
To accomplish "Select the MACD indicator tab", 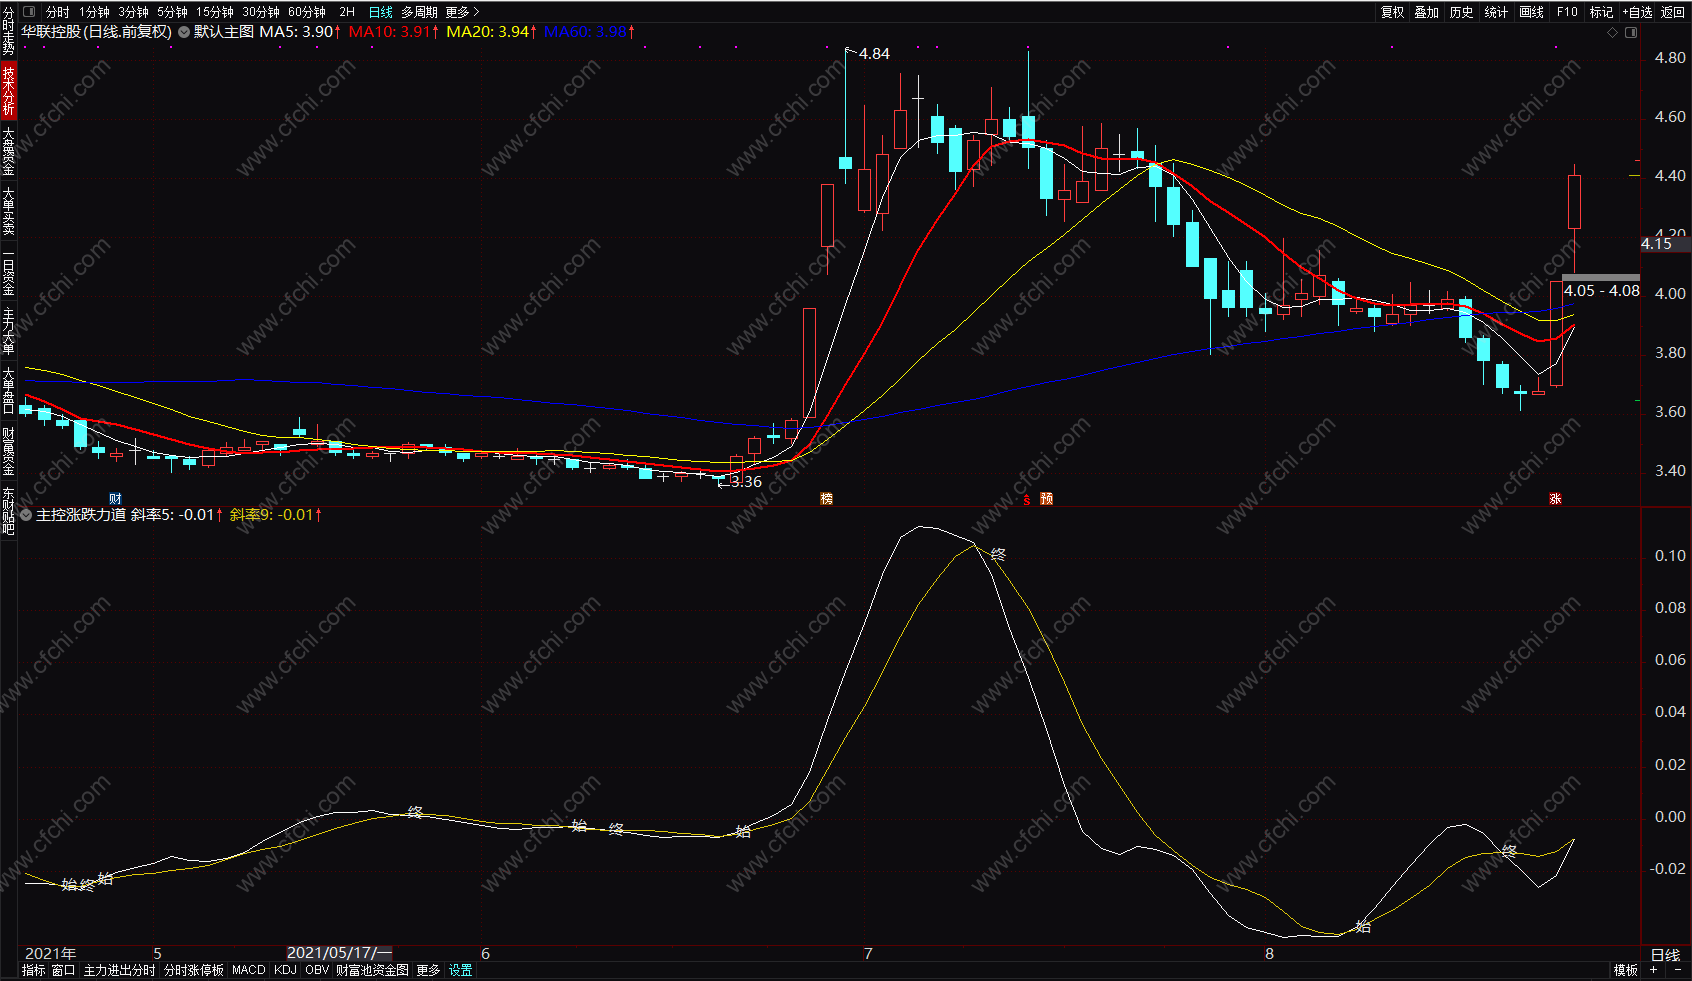I will [249, 970].
